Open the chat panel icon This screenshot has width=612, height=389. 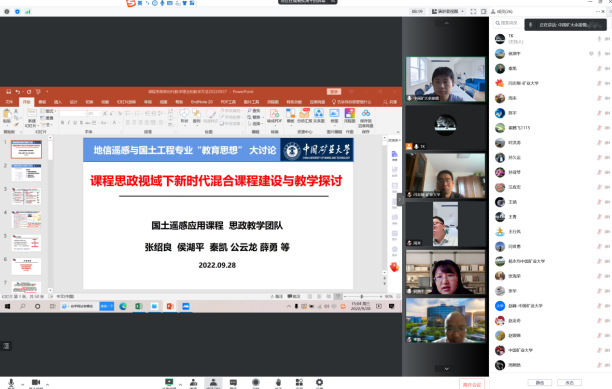coord(233,383)
